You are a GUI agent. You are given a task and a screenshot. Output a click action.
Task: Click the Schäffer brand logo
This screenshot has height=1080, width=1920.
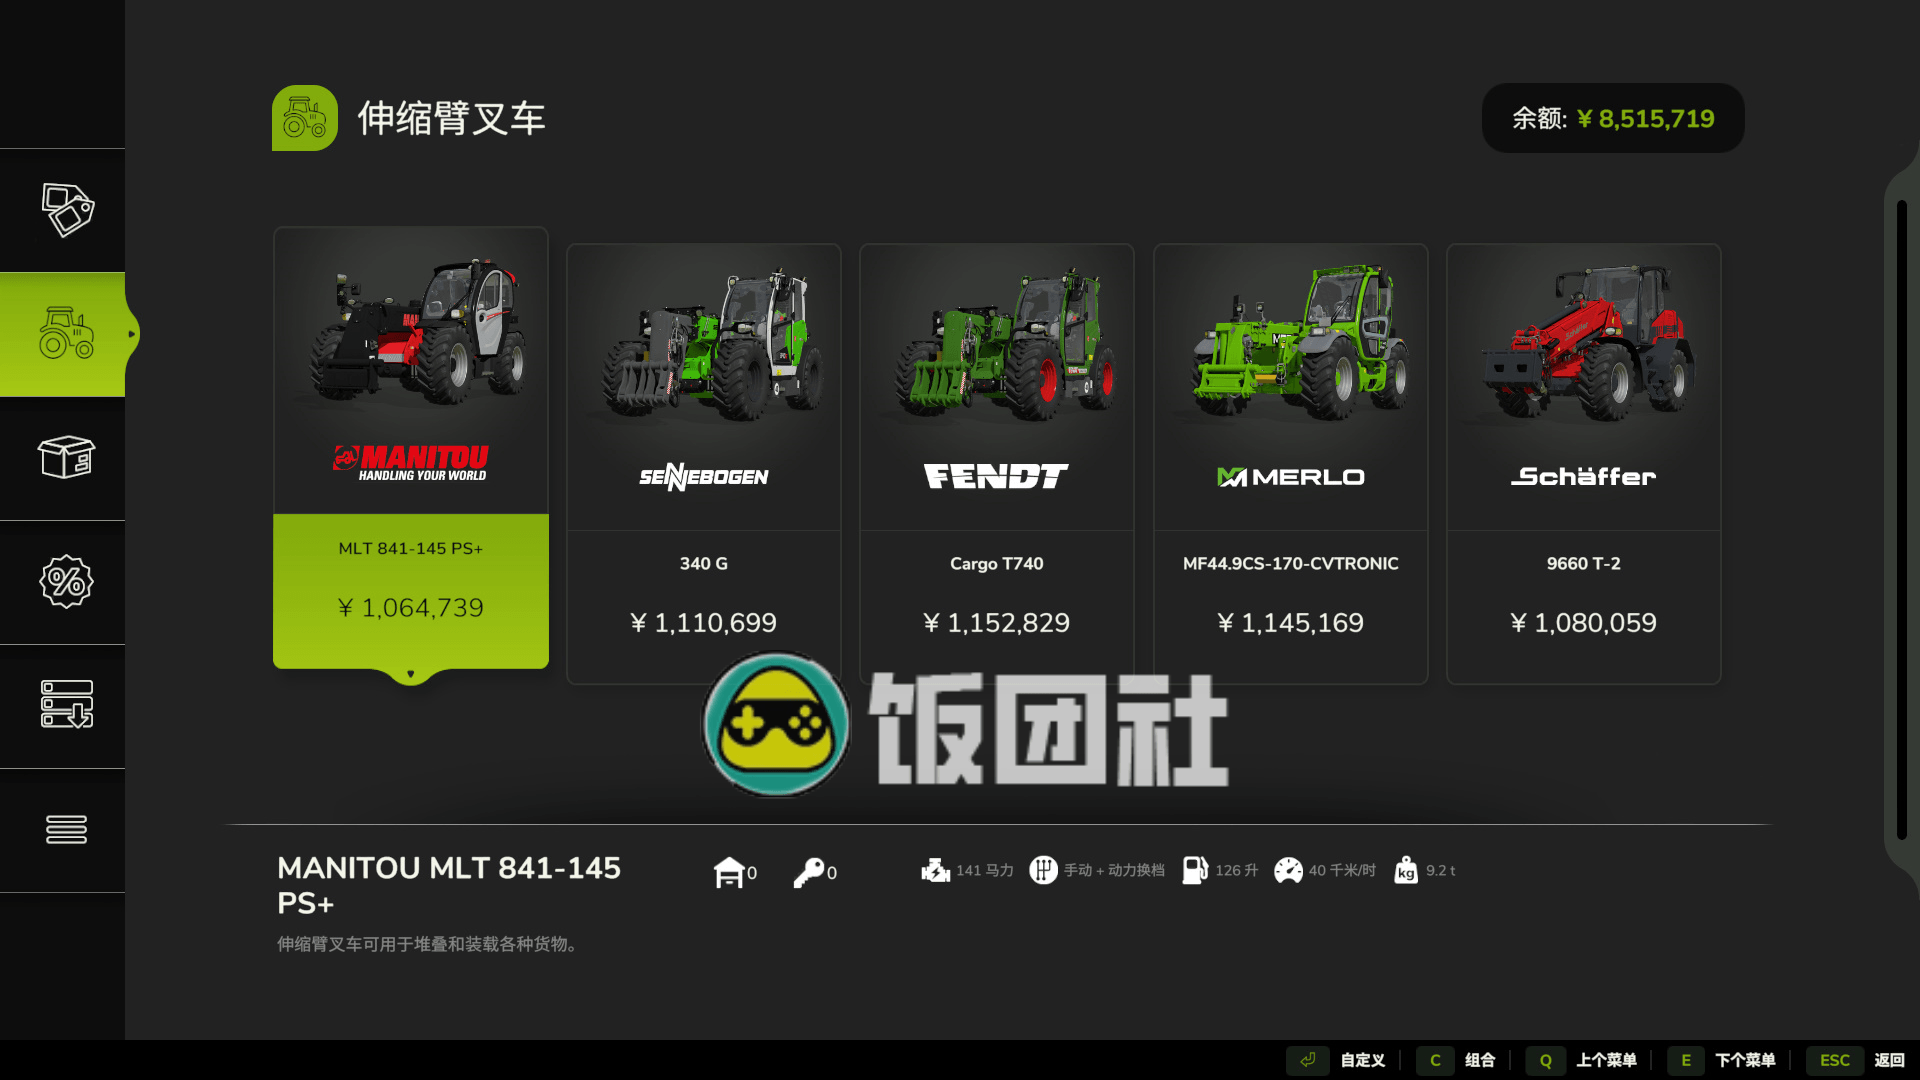(1583, 476)
